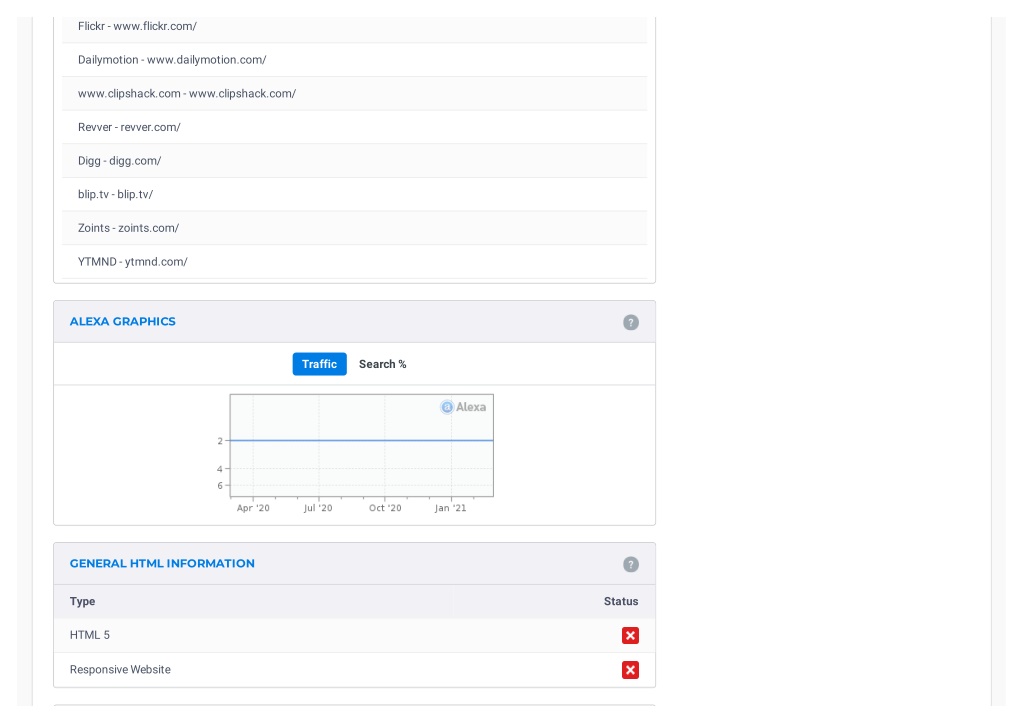This screenshot has height=723, width=1024.
Task: Click the Oct '20 axis label
Action: pos(385,508)
